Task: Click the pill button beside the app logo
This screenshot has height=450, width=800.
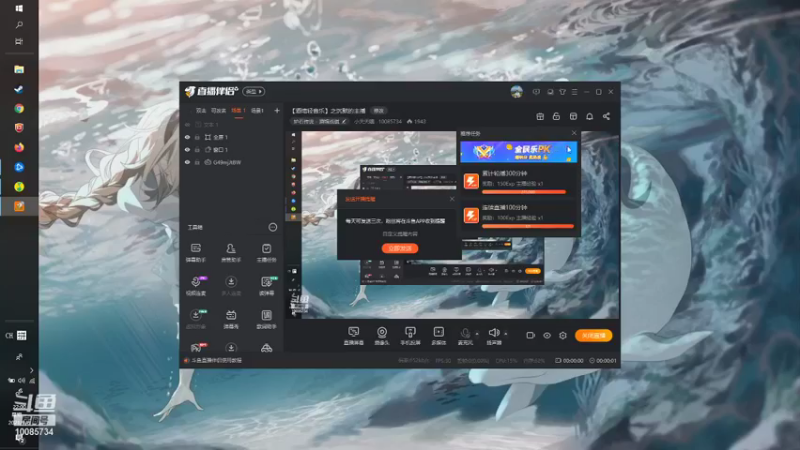Action: [x=254, y=91]
